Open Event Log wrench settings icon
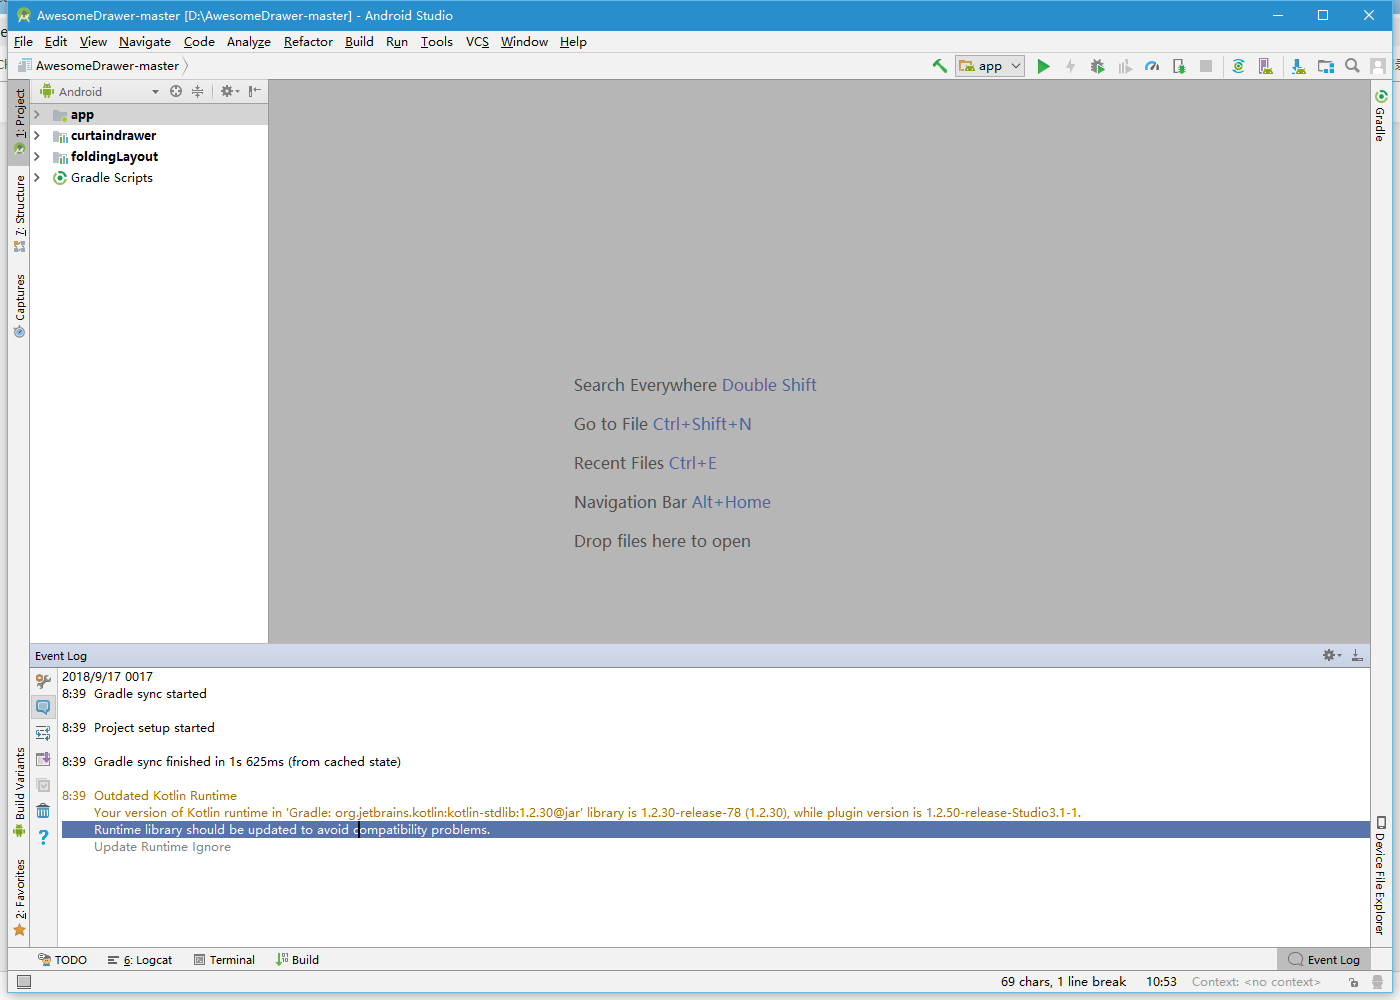Viewport: 1400px width, 1000px height. (43, 681)
